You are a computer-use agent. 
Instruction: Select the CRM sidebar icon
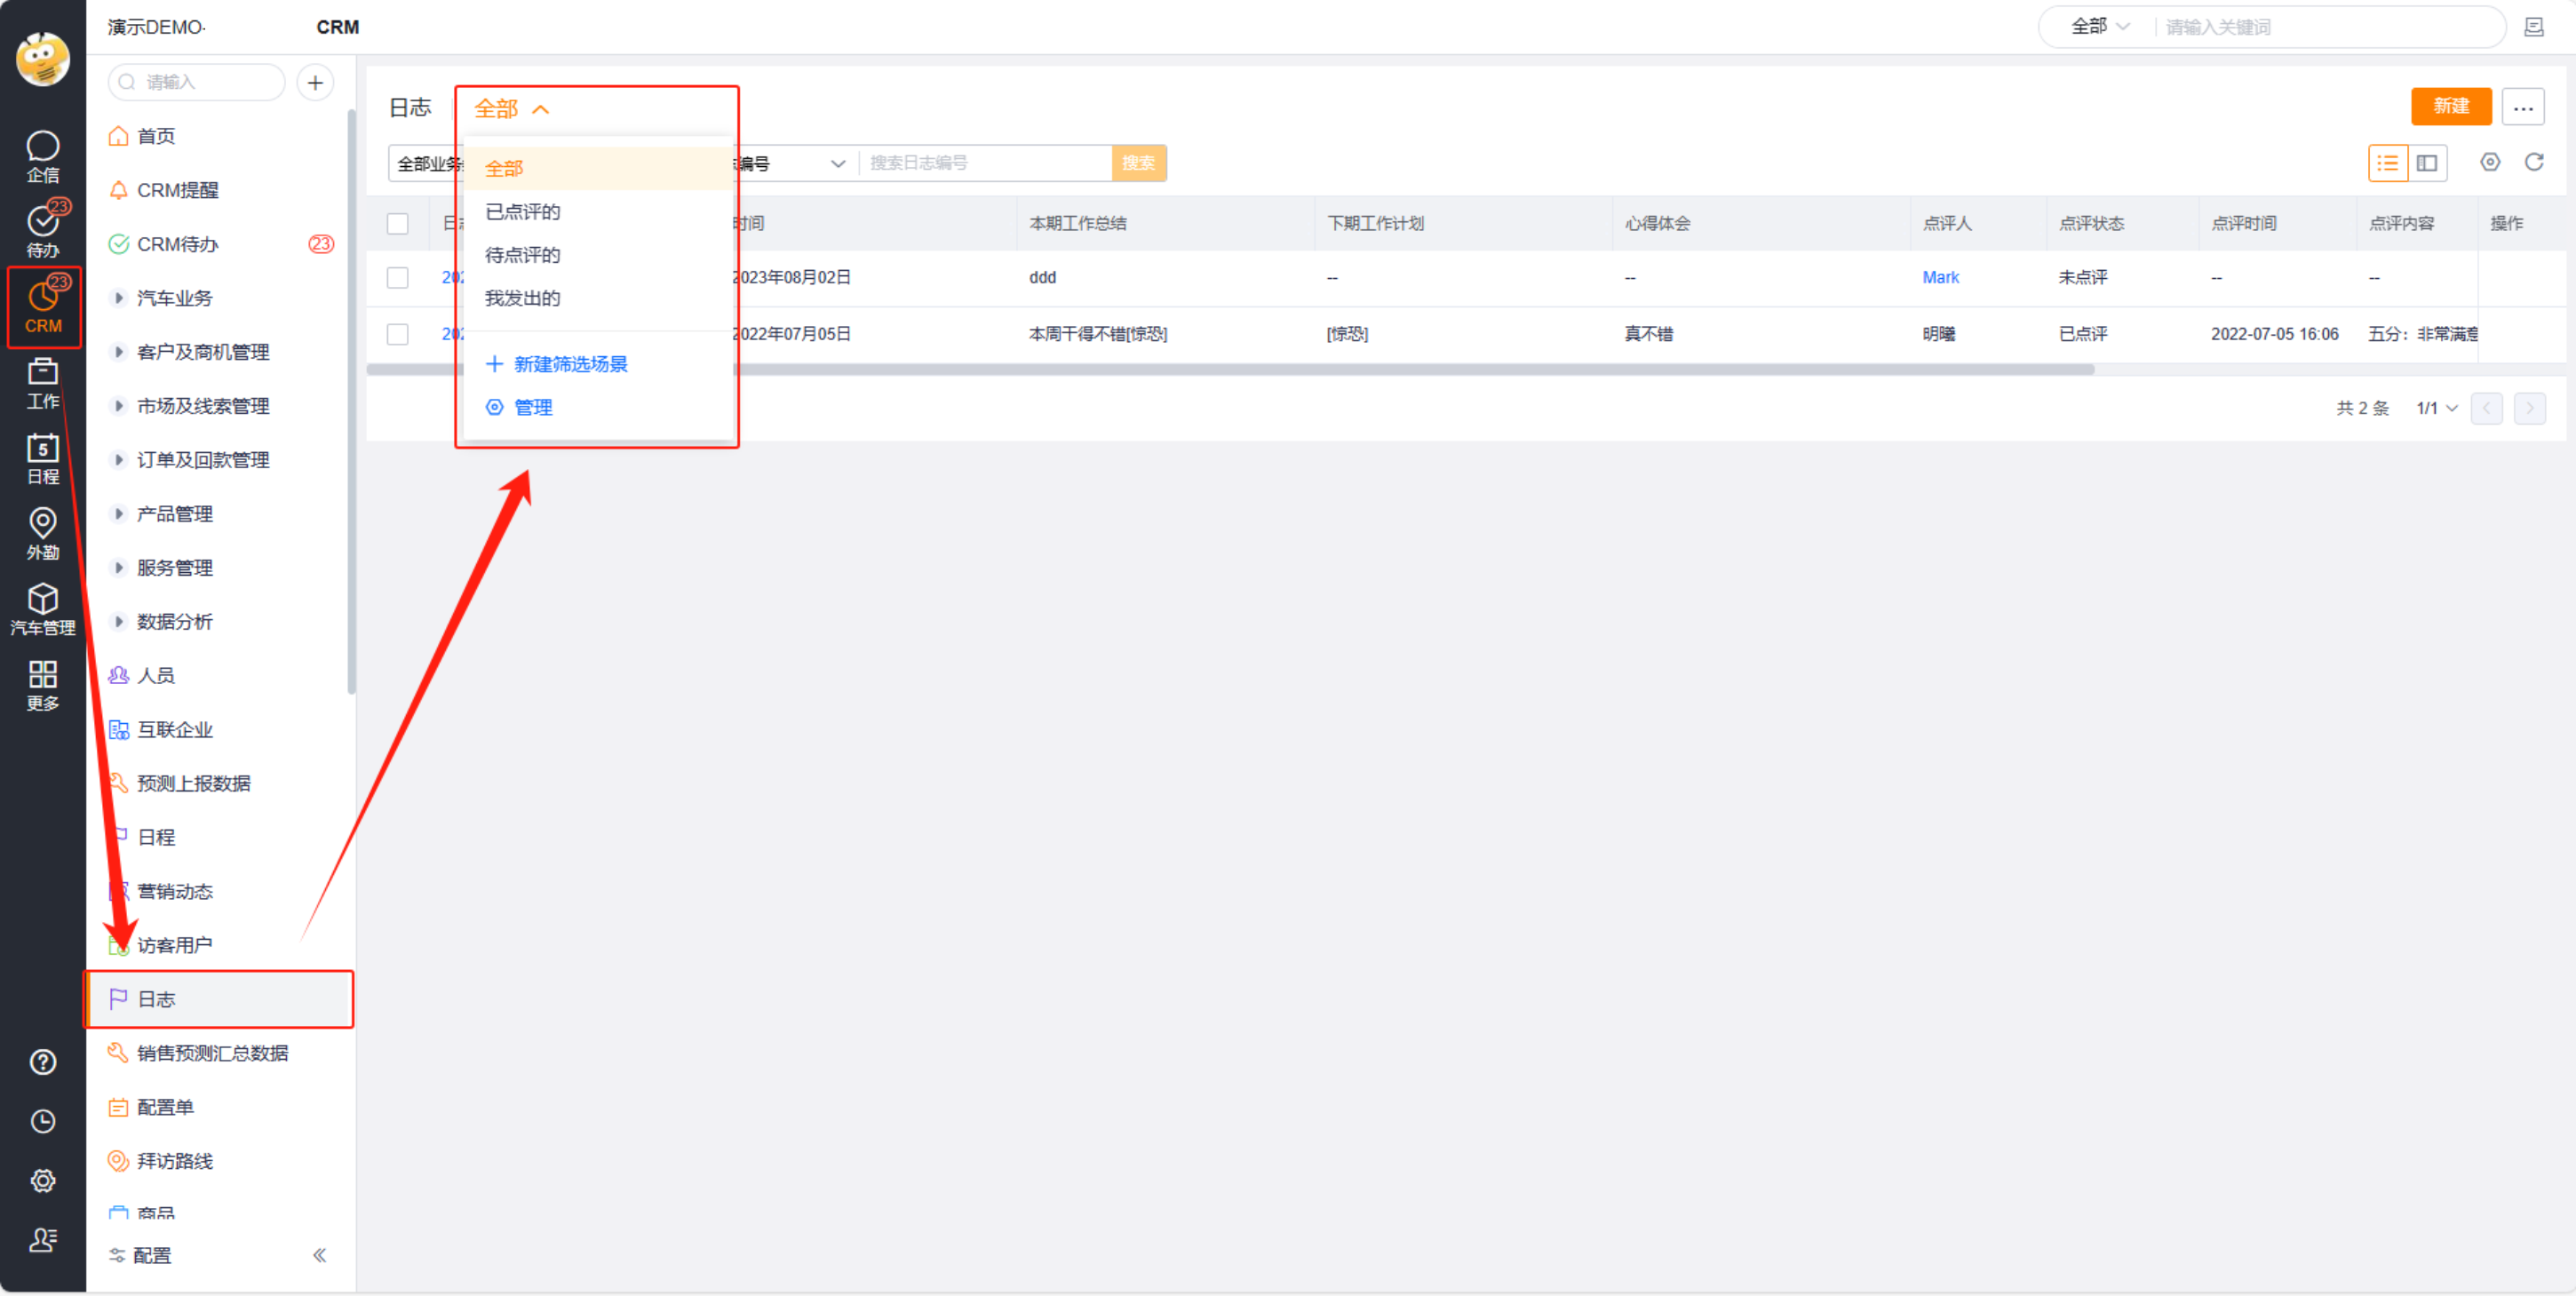[43, 308]
